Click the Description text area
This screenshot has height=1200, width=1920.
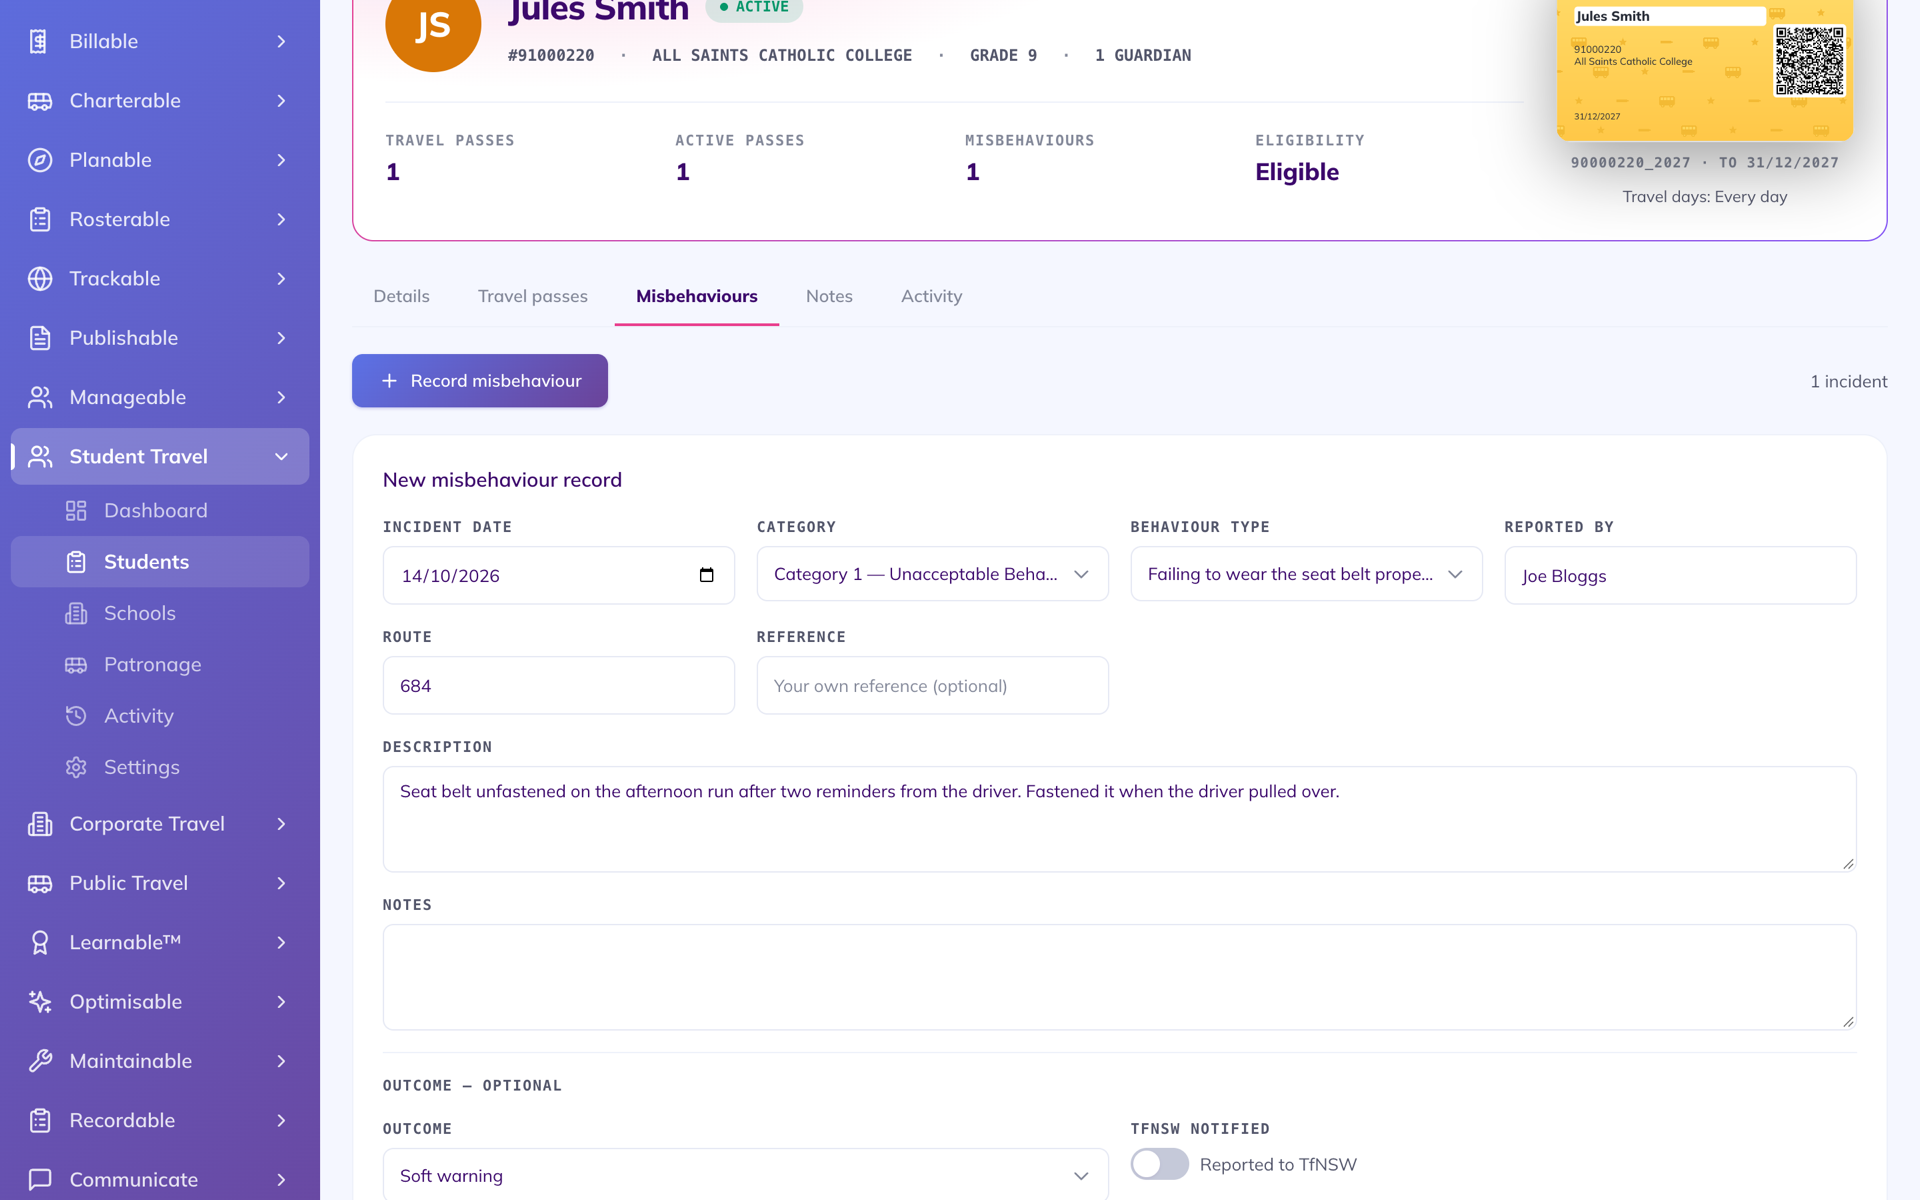point(1119,819)
